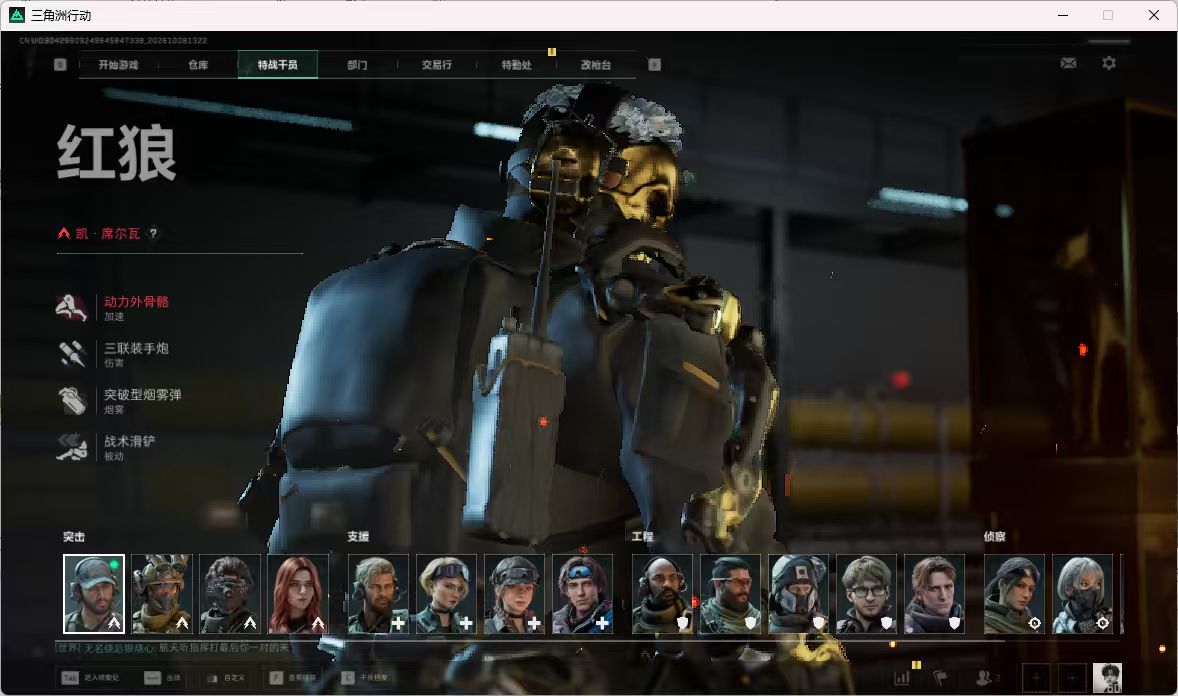1178x696 pixels.
Task: Select the 支援 operator with blue goggles
Action: tap(582, 594)
